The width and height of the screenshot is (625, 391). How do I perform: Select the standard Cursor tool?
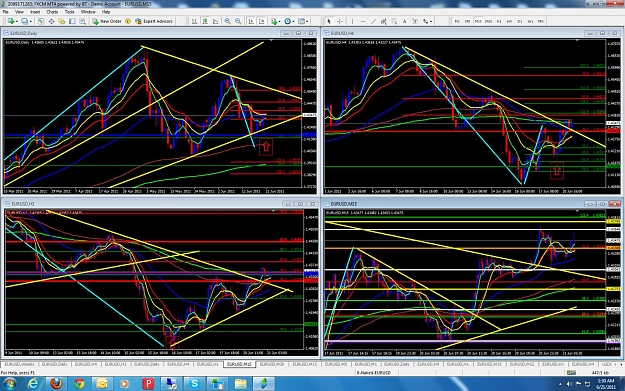point(329,21)
